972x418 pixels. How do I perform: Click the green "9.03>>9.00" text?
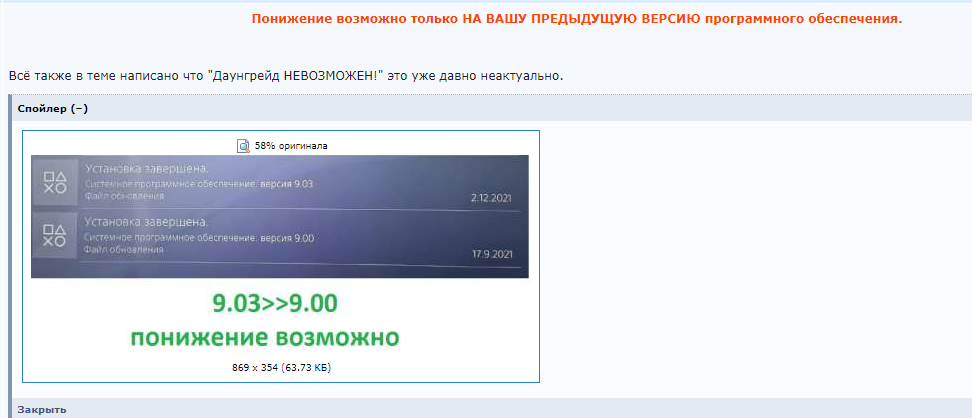(x=275, y=304)
